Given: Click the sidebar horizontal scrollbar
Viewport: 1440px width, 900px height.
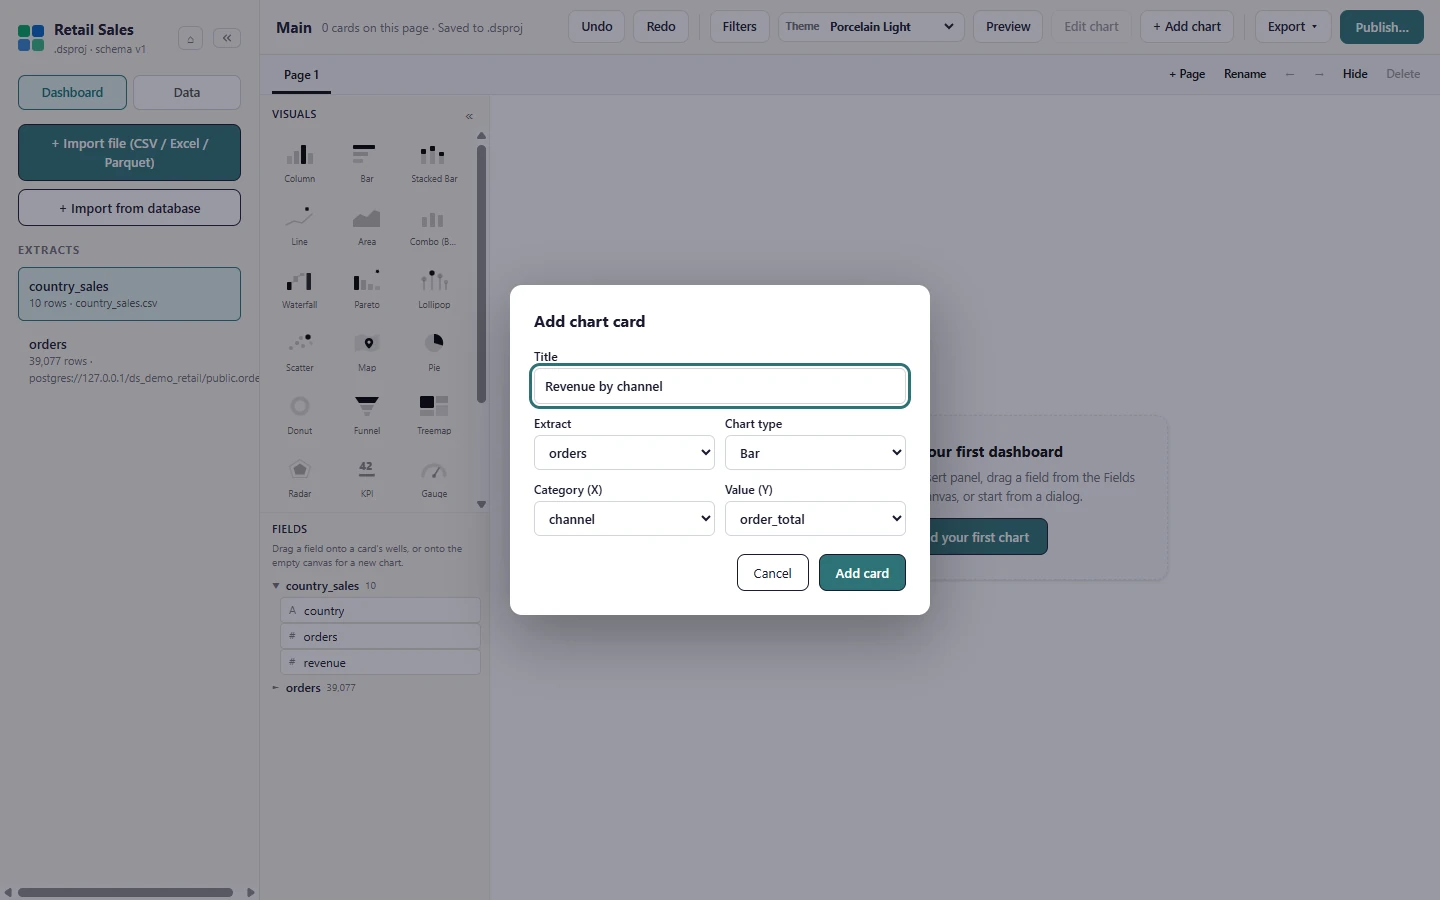Looking at the screenshot, I should (x=125, y=892).
